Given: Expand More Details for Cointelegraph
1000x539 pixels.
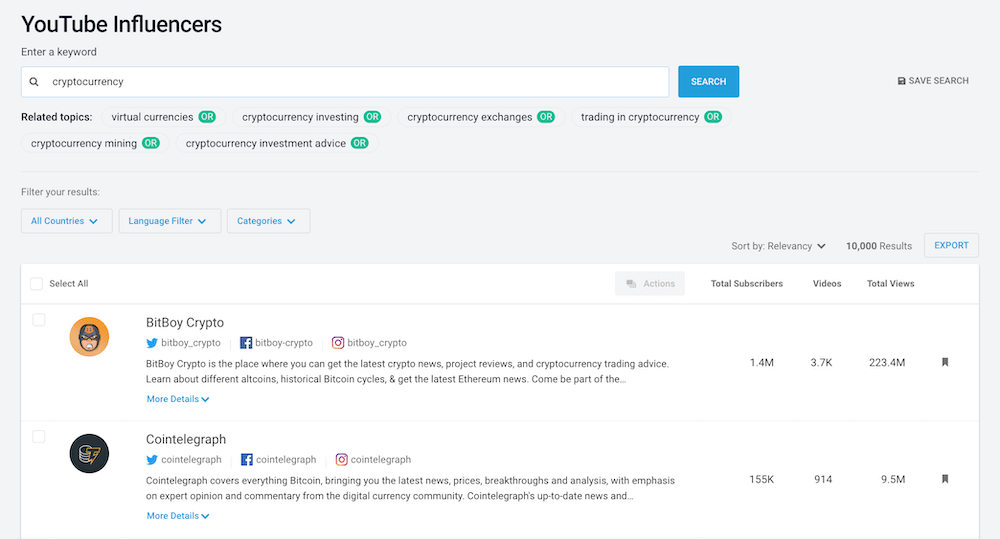Looking at the screenshot, I should click(178, 515).
